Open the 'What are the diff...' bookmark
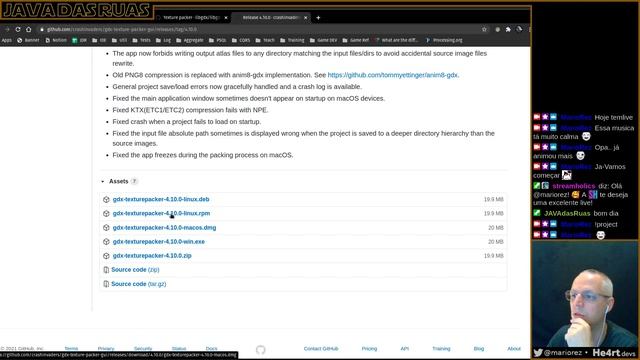 point(397,40)
